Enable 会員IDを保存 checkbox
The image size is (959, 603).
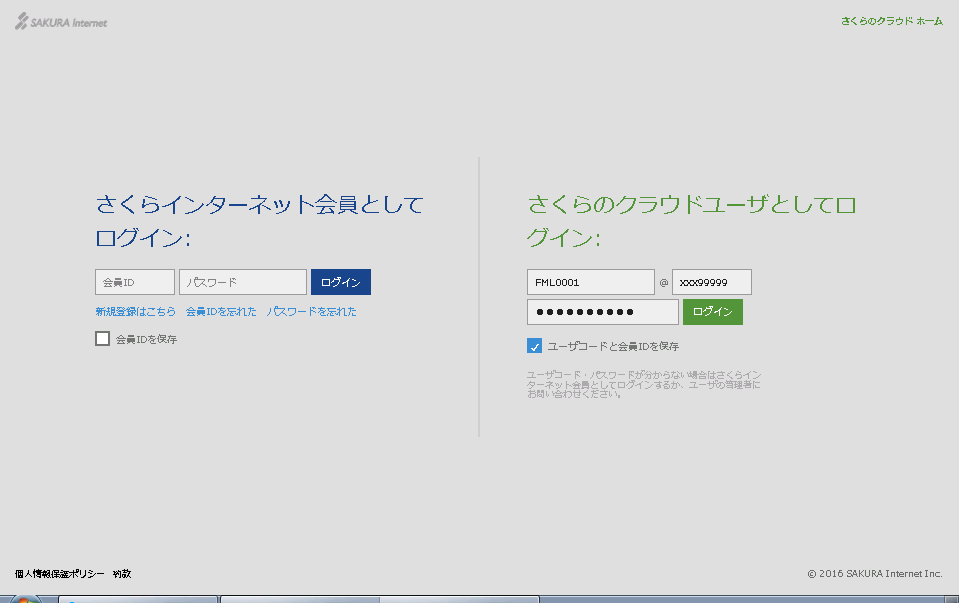click(102, 338)
